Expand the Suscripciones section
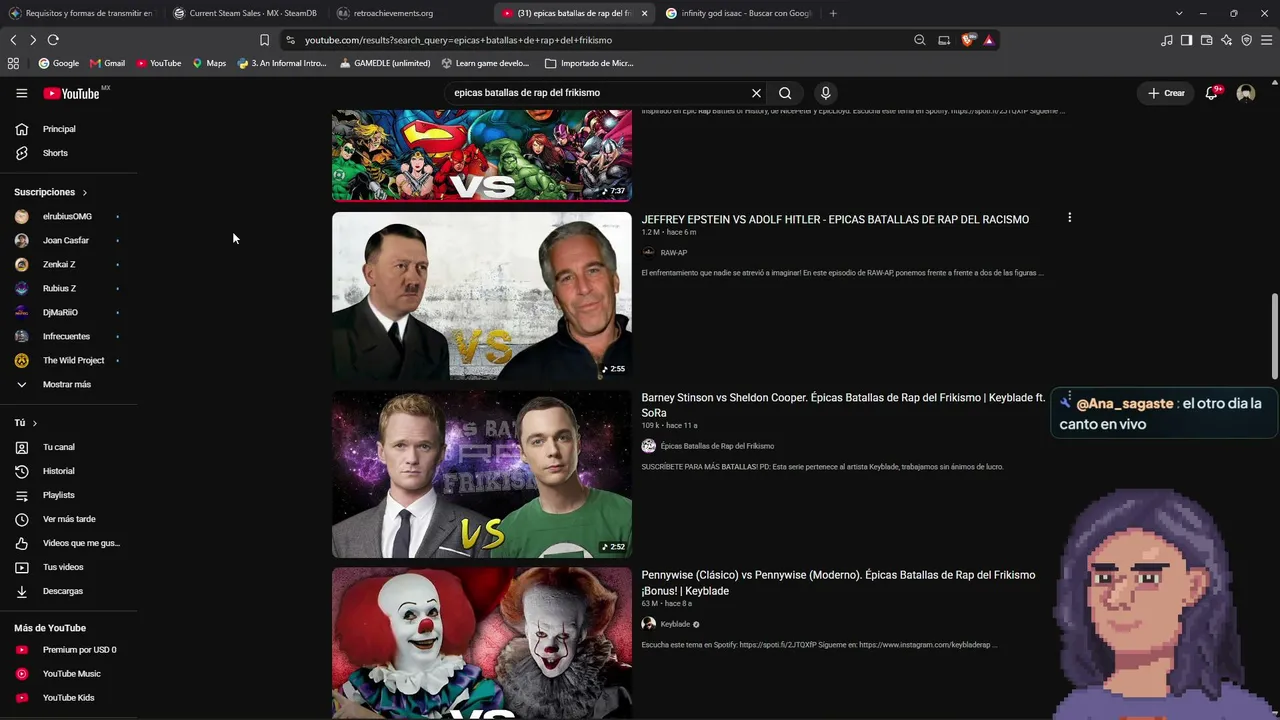This screenshot has width=1280, height=720. pos(51,192)
